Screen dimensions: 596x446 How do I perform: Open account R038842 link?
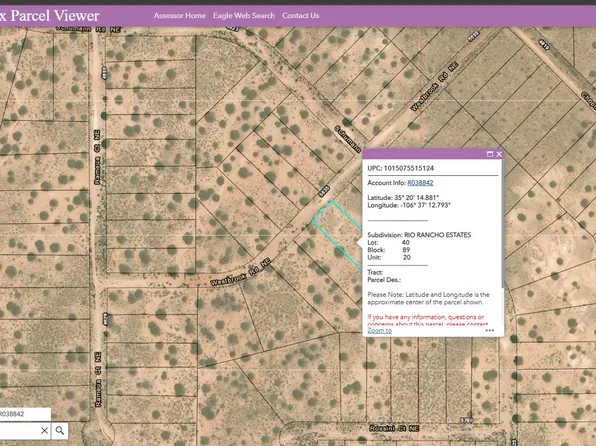(x=420, y=183)
